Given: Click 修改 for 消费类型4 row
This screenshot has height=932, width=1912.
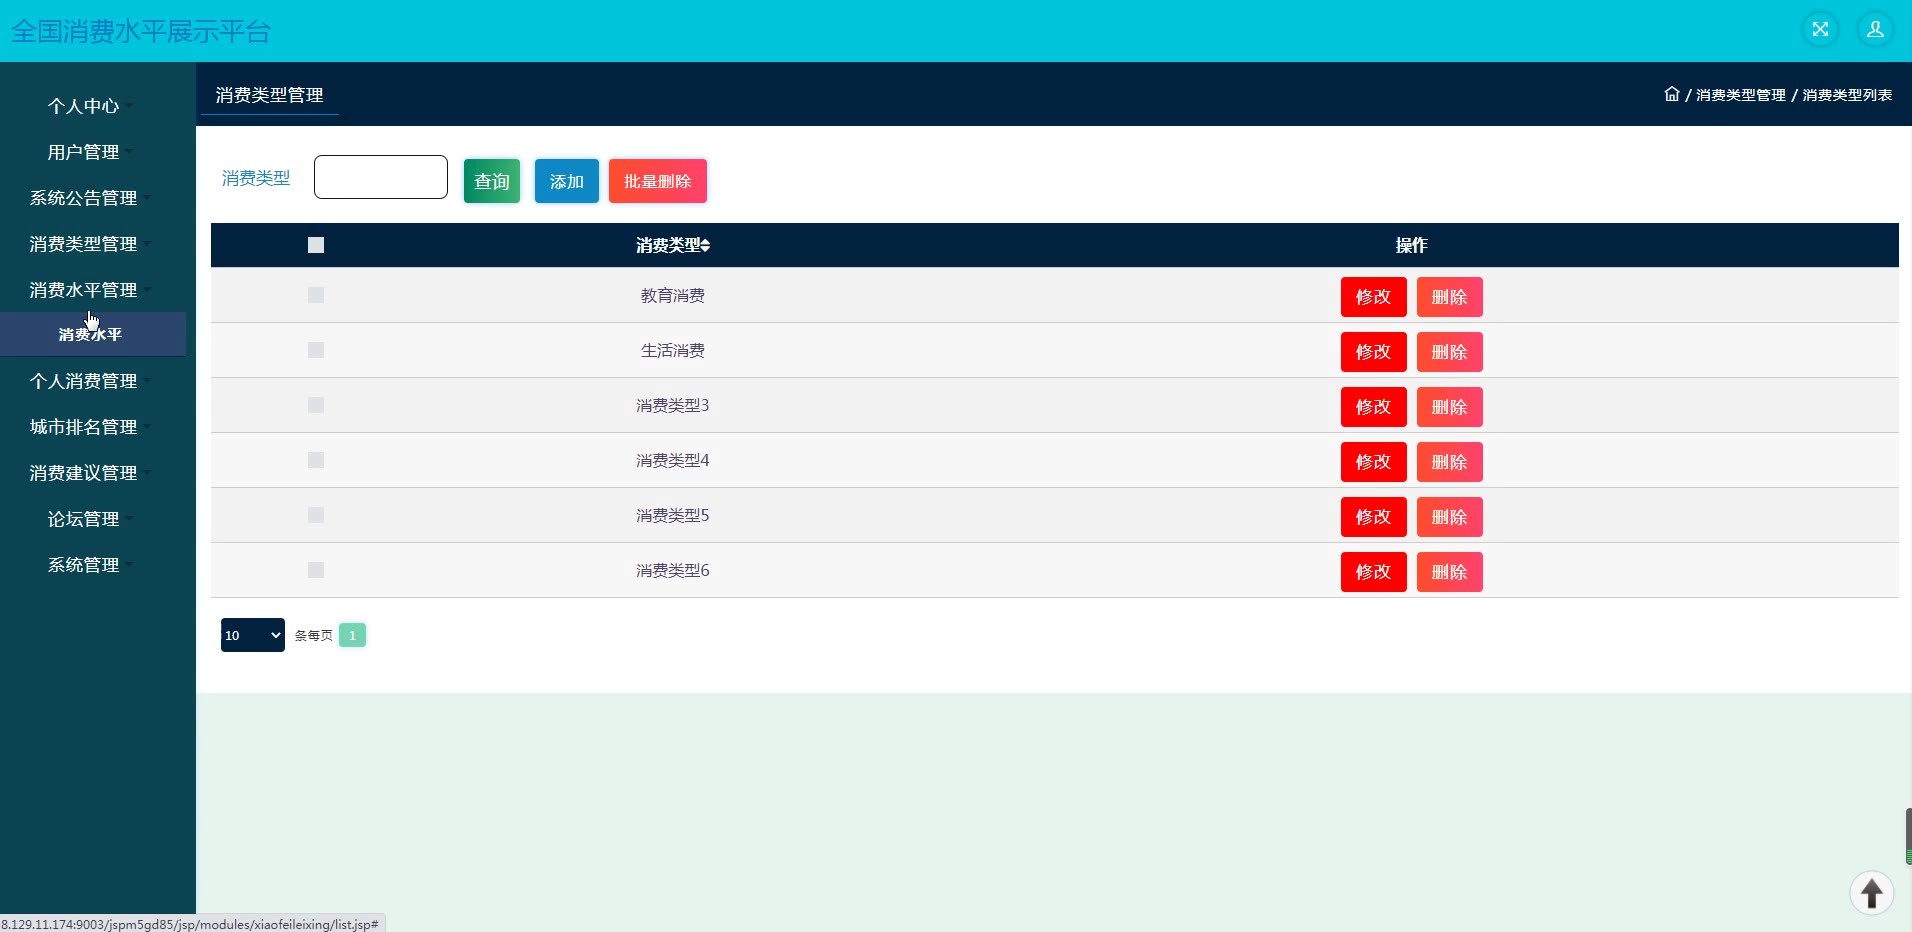Looking at the screenshot, I should (1374, 462).
